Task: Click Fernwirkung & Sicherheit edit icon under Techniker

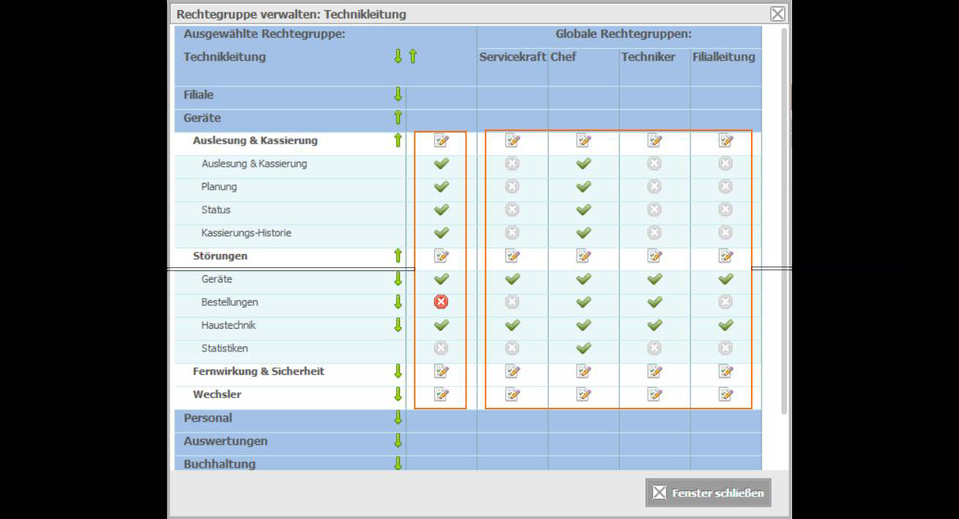Action: tap(654, 371)
